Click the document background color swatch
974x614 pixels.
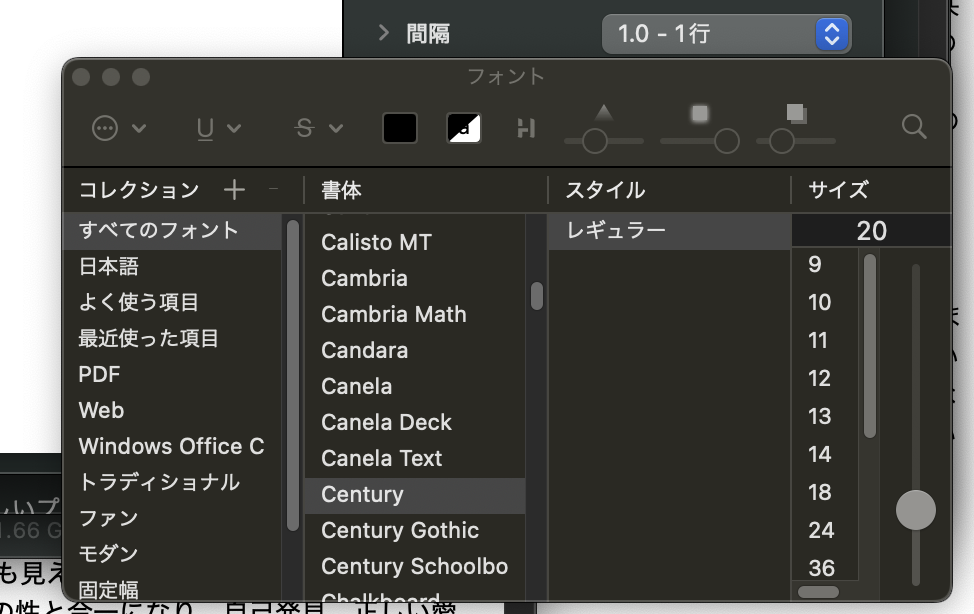pos(464,128)
